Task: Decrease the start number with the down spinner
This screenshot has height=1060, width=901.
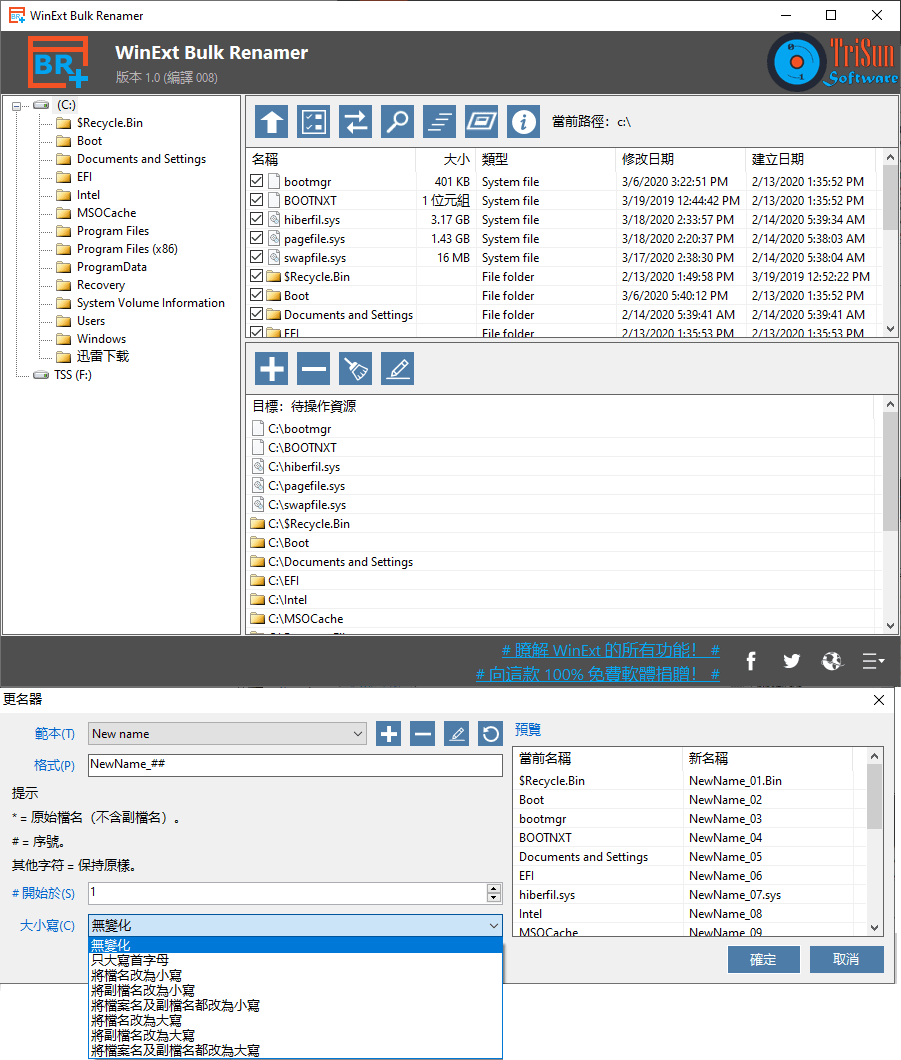Action: tap(494, 898)
